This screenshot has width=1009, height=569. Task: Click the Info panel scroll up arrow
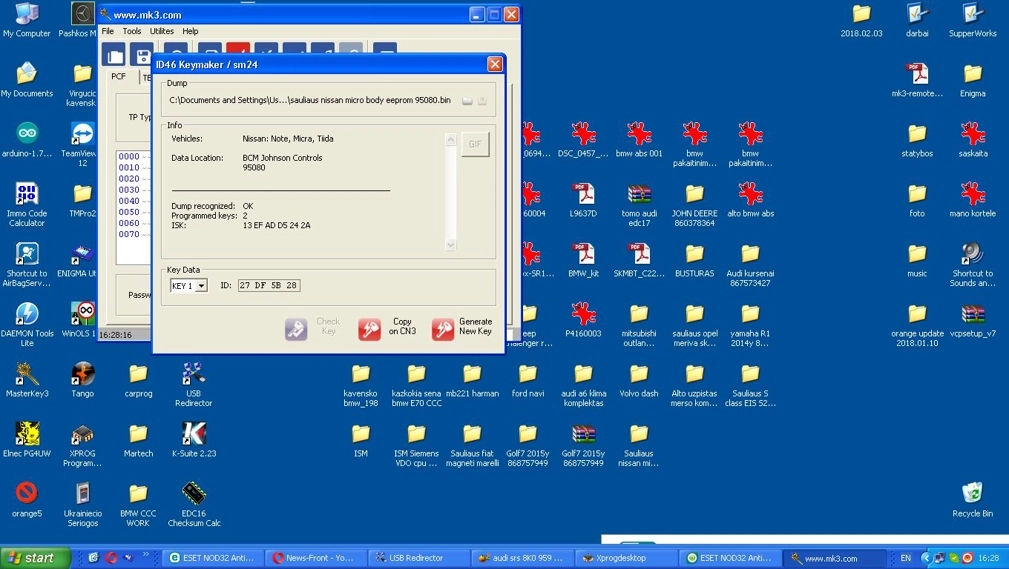pos(450,139)
